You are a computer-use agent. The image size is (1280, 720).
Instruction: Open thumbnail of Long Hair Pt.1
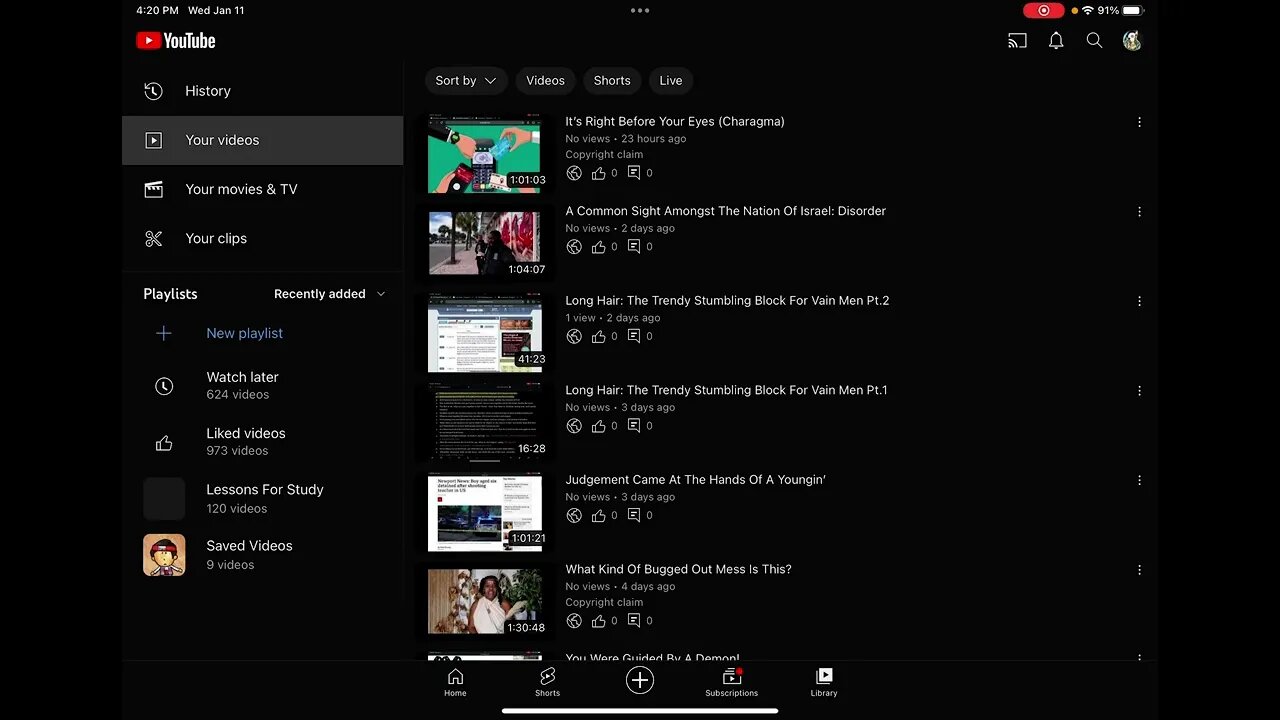point(485,422)
